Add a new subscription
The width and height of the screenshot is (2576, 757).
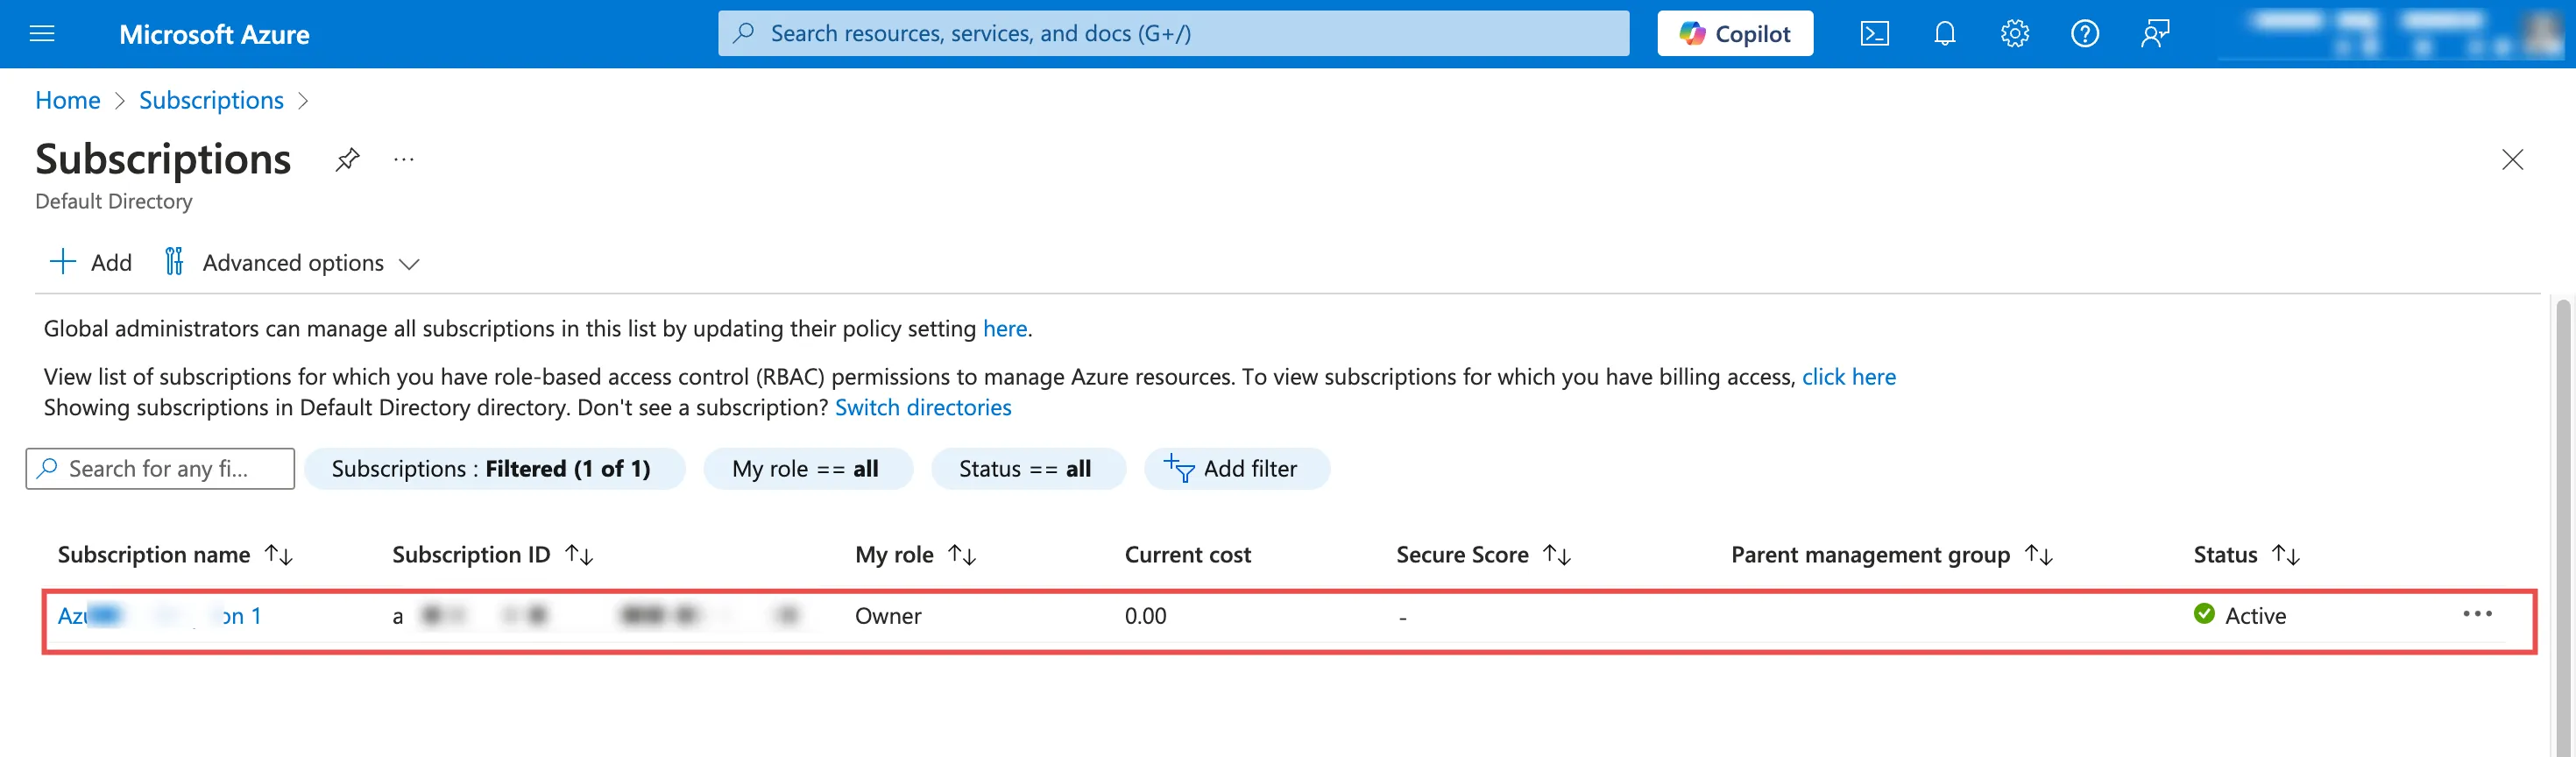pos(90,262)
